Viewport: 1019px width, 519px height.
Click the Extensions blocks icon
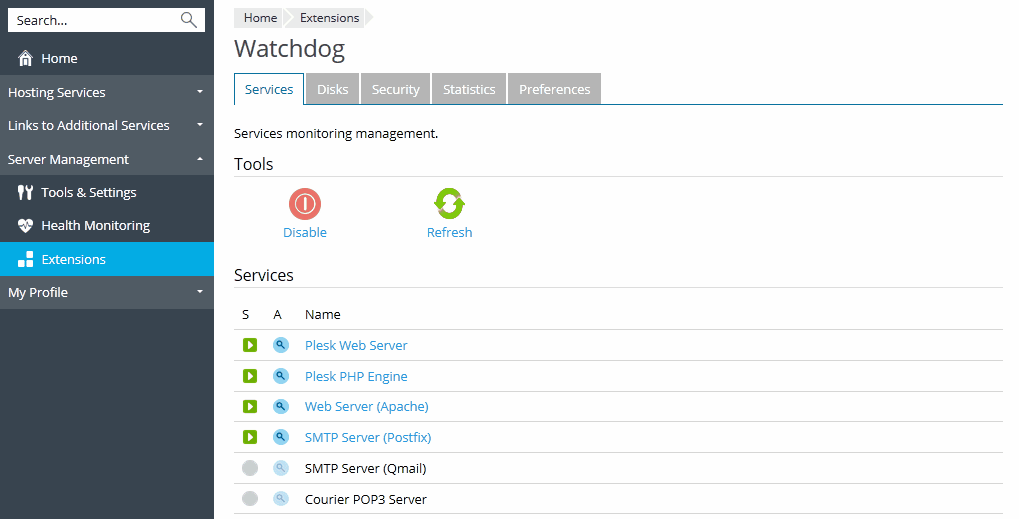26,260
